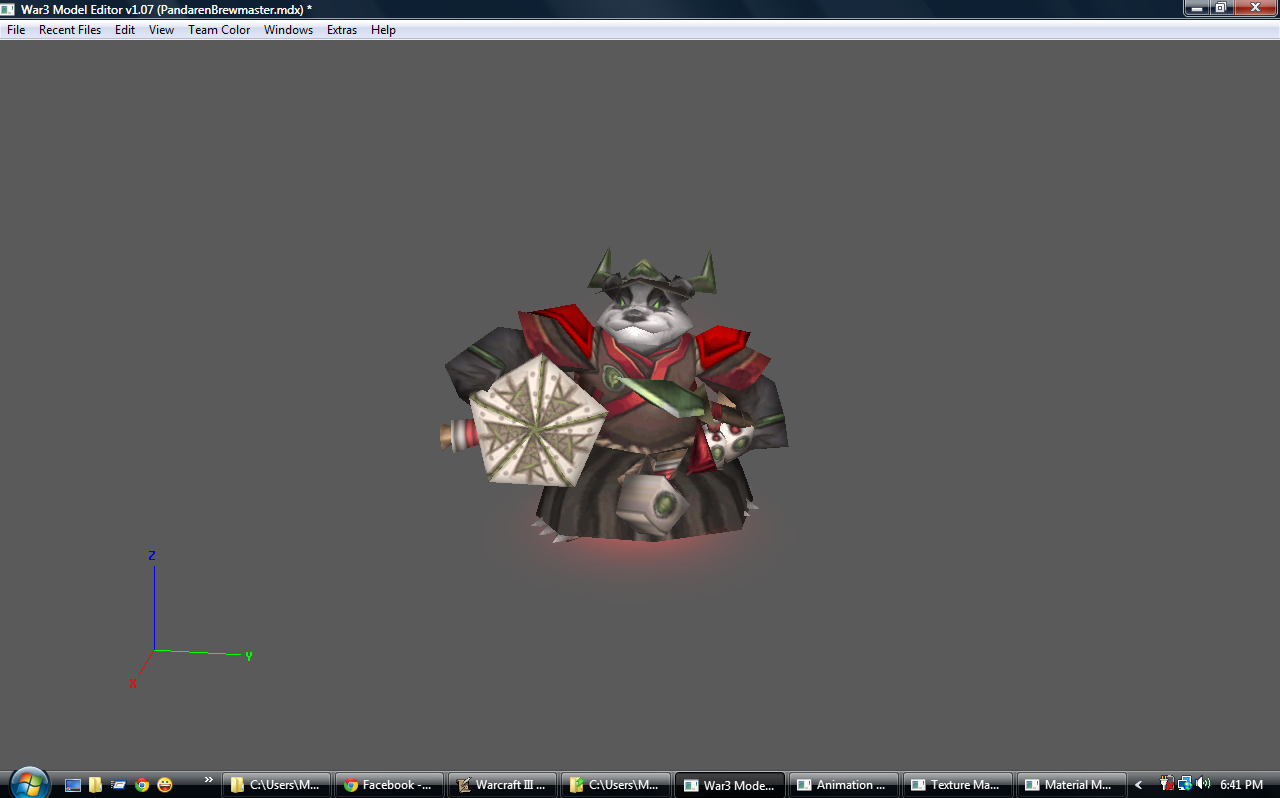
Task: Click the yellow smiley quick launch icon
Action: 165,785
